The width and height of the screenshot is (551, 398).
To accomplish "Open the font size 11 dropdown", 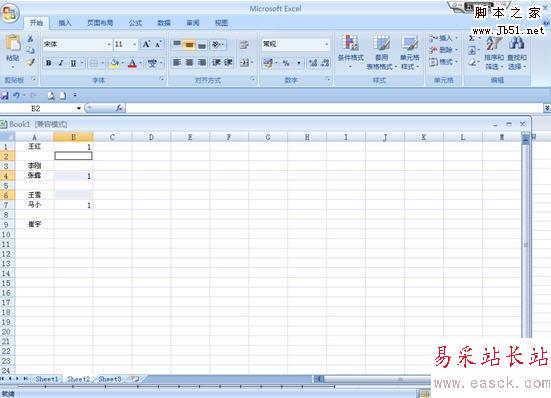I will [134, 44].
